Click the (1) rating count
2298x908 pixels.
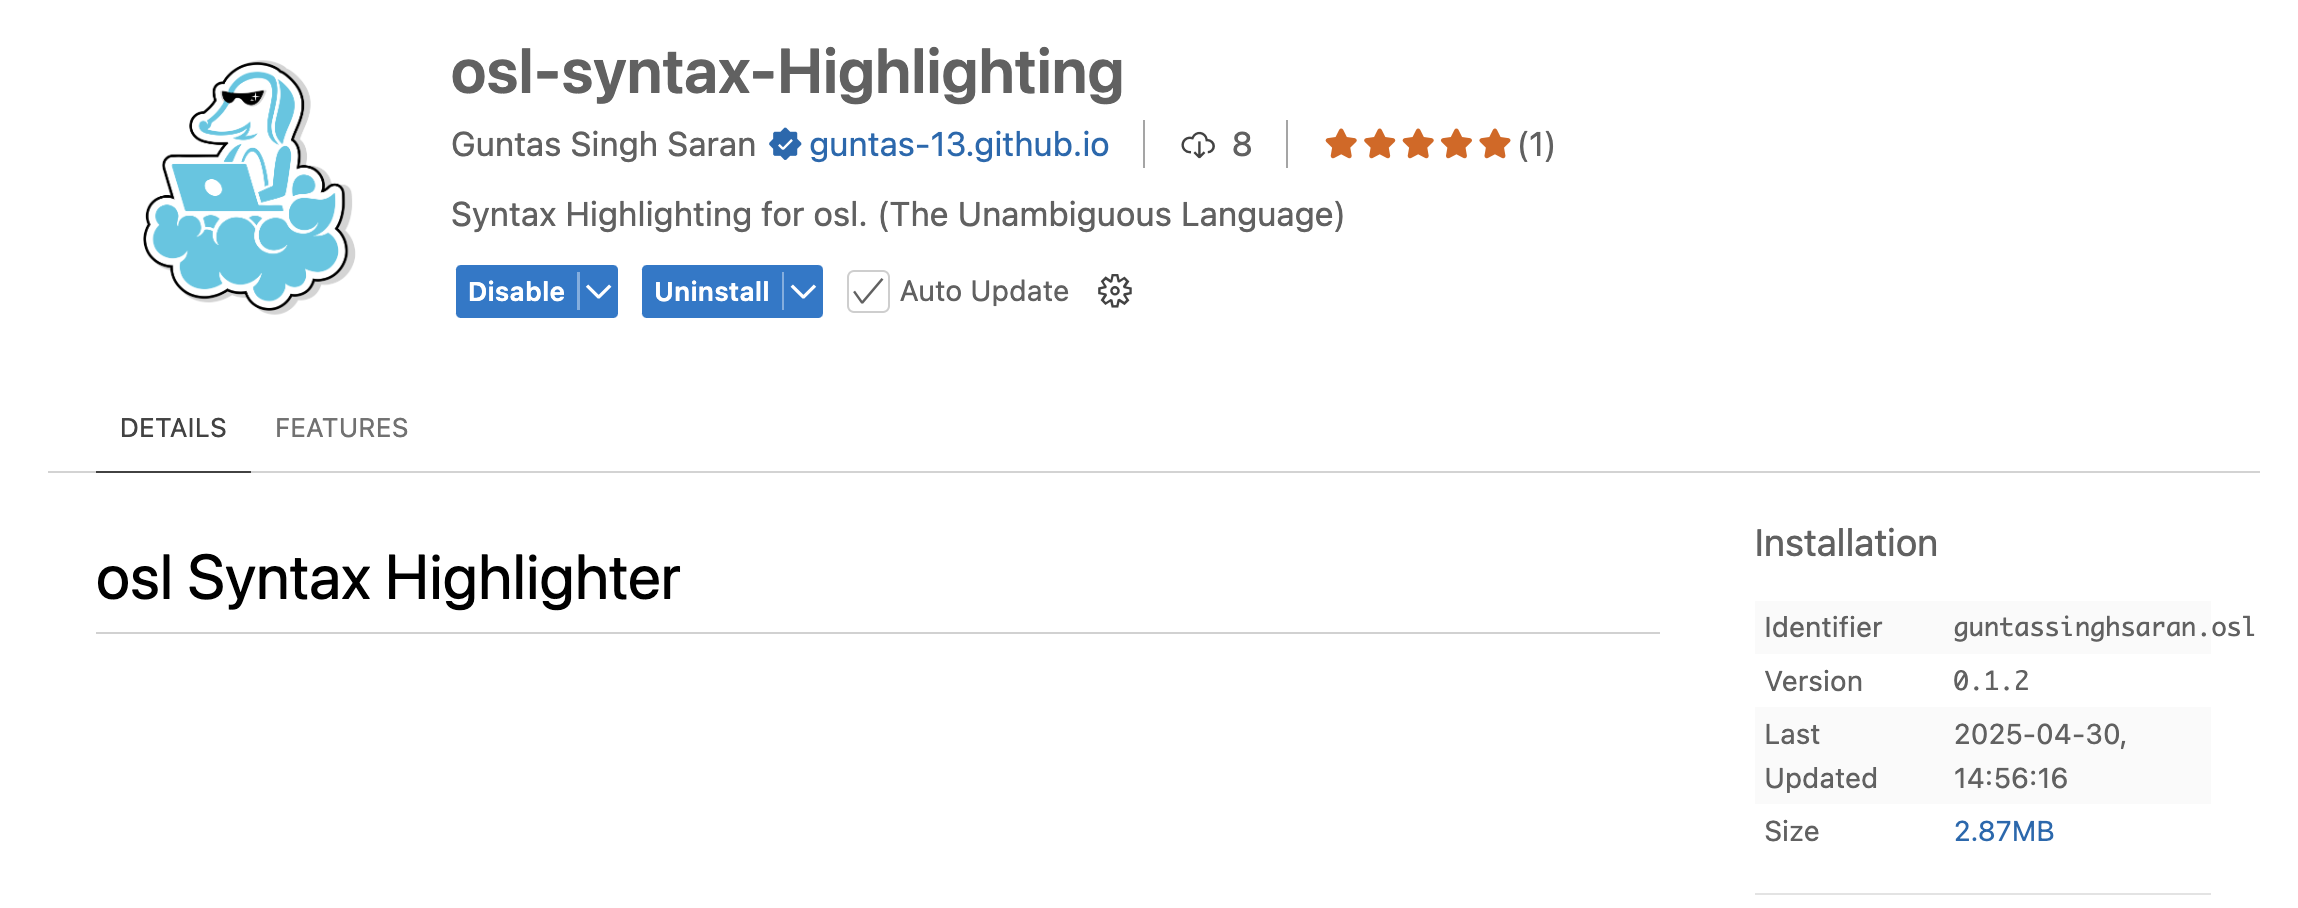coord(1536,145)
